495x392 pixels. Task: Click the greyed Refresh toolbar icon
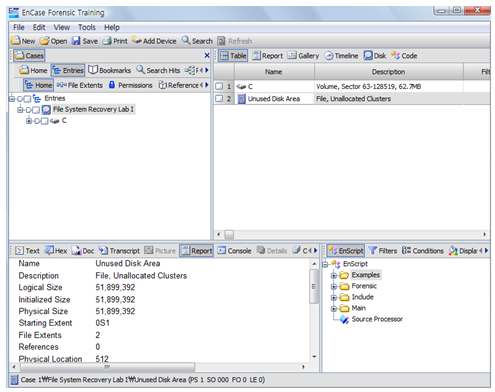[x=235, y=41]
